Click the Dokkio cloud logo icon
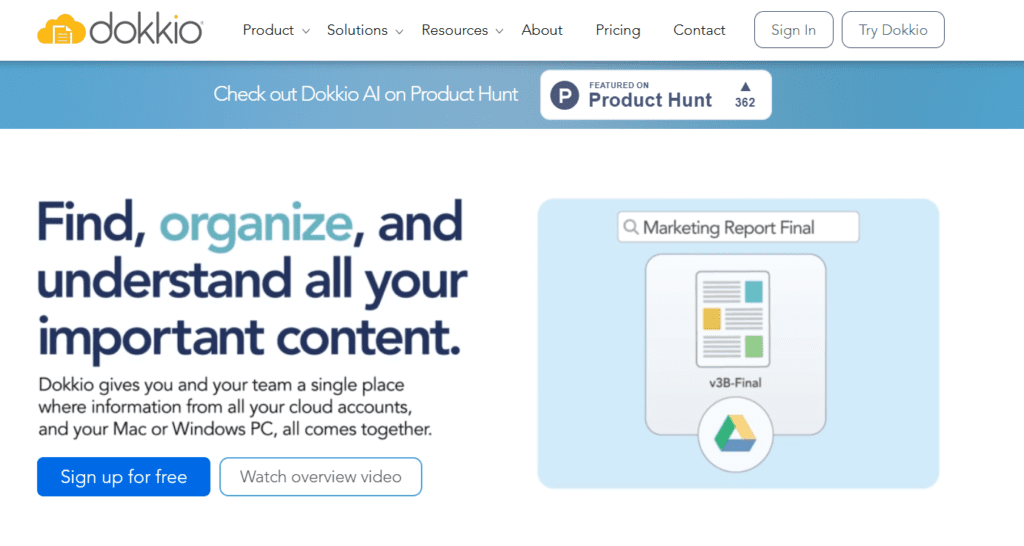Image resolution: width=1024 pixels, height=546 pixels. (x=61, y=30)
